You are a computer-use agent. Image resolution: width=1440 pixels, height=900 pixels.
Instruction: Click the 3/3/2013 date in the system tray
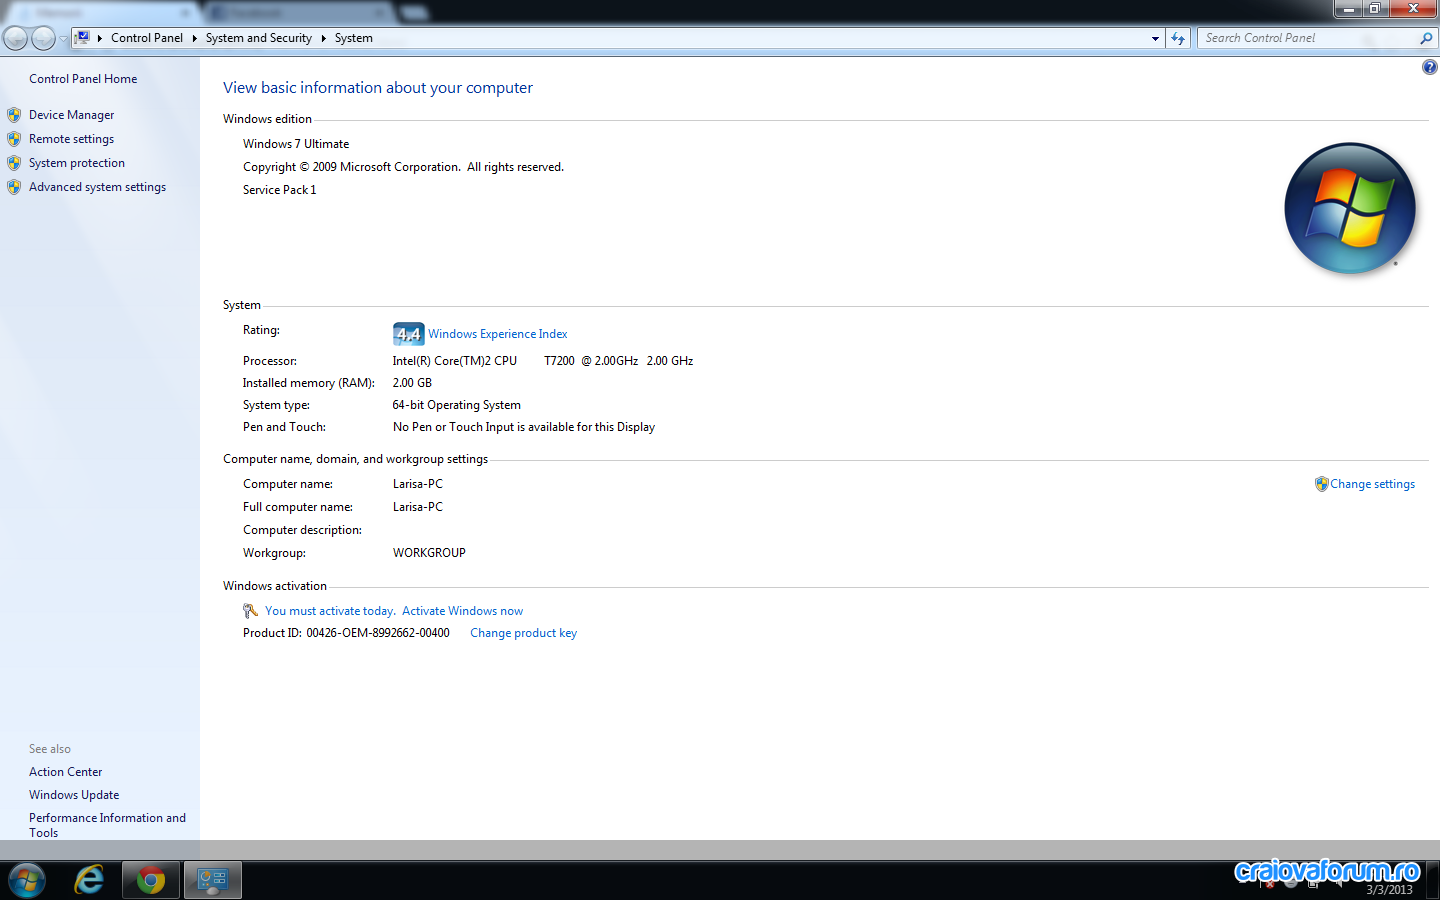coord(1389,890)
